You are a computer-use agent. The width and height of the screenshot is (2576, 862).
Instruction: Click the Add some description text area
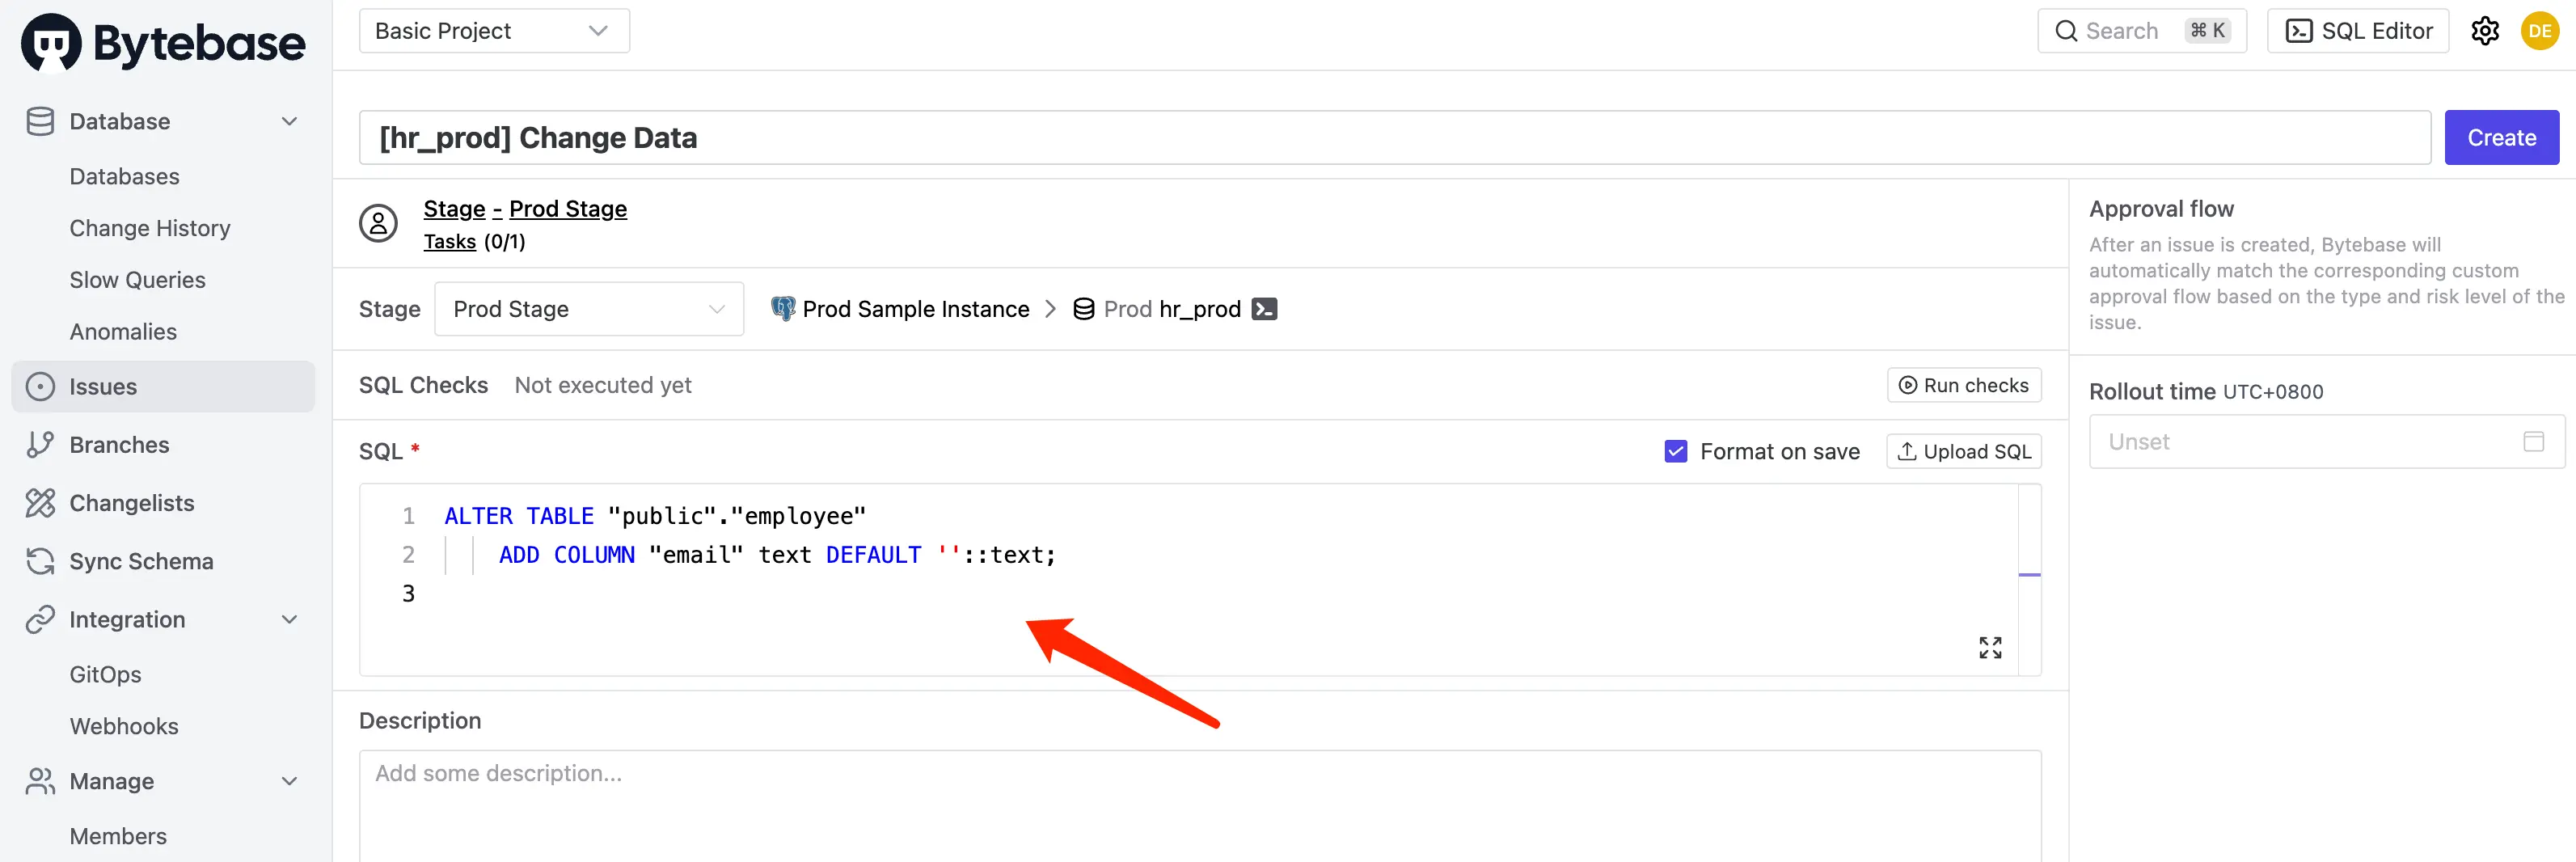[1199, 800]
